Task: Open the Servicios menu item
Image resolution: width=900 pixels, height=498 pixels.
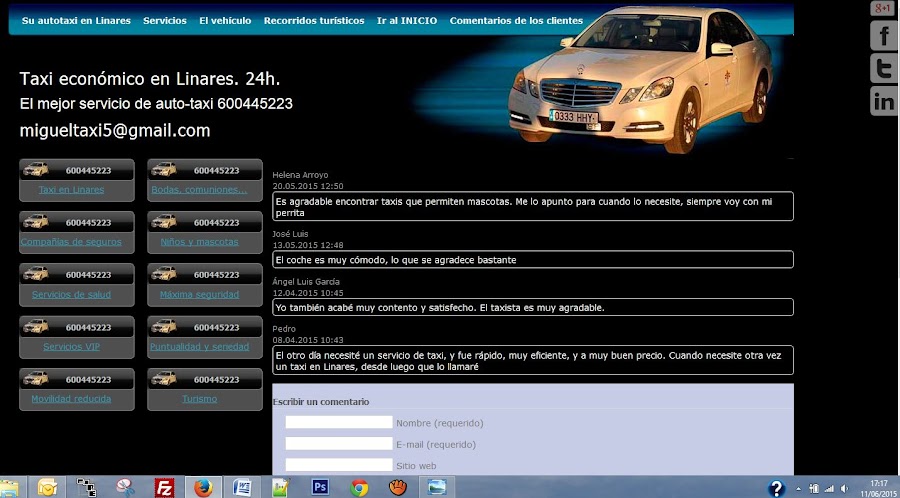Action: 165,21
